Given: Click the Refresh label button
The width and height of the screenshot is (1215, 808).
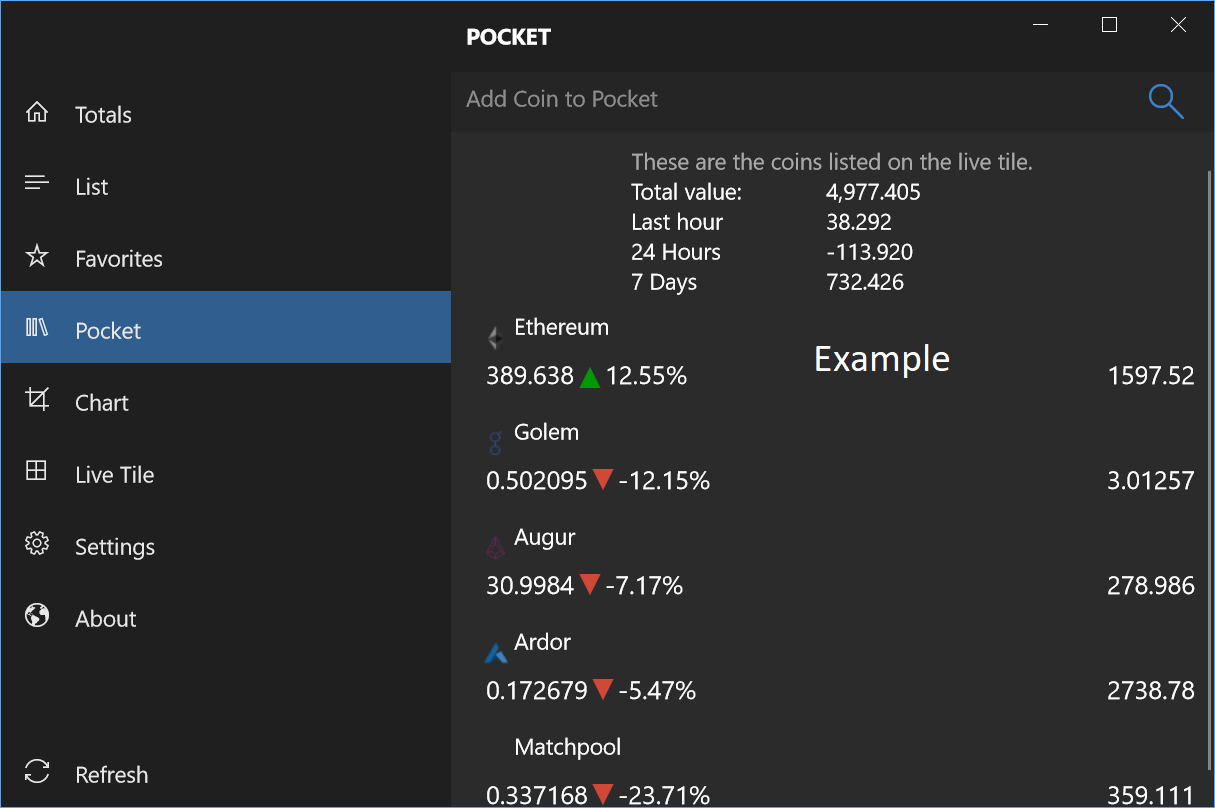Looking at the screenshot, I should coord(112,774).
